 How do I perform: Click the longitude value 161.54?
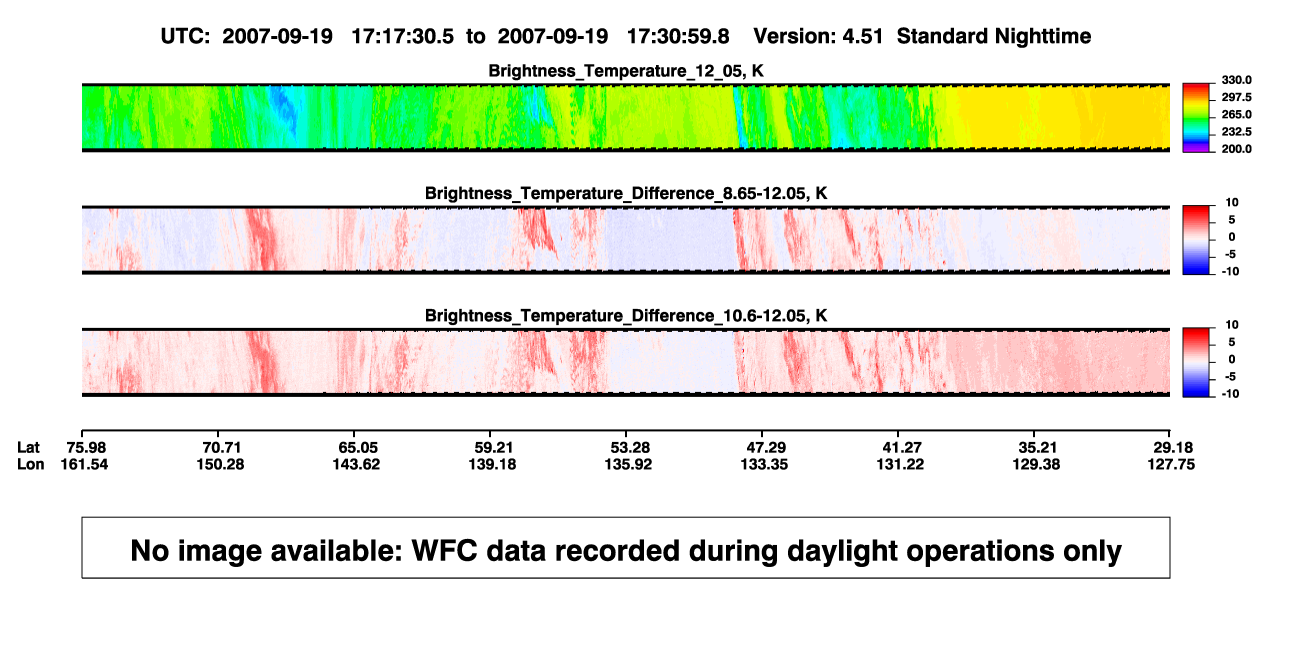tap(86, 464)
